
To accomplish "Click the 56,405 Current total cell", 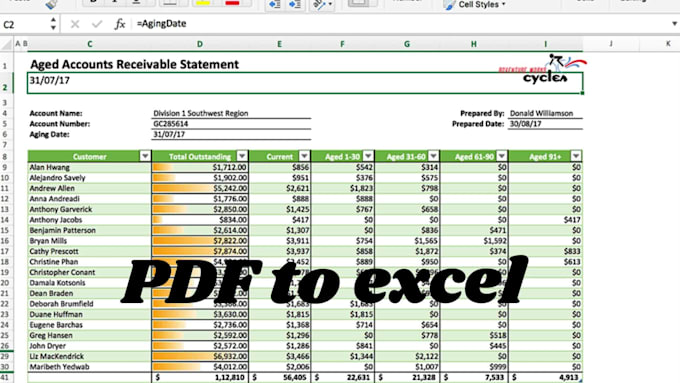I will [280, 377].
